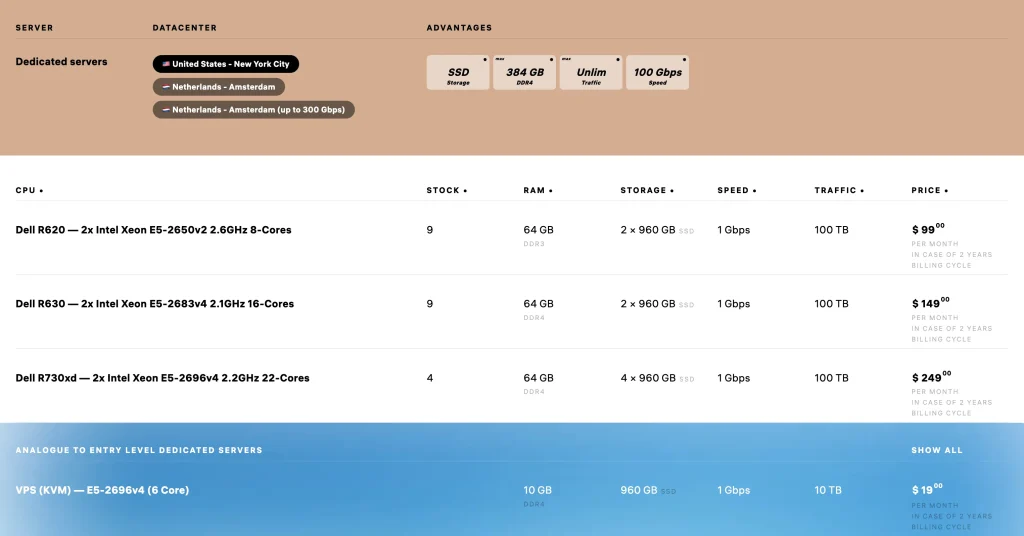Click the US flag icon in datacenter pill
1024x536 pixels.
166,64
